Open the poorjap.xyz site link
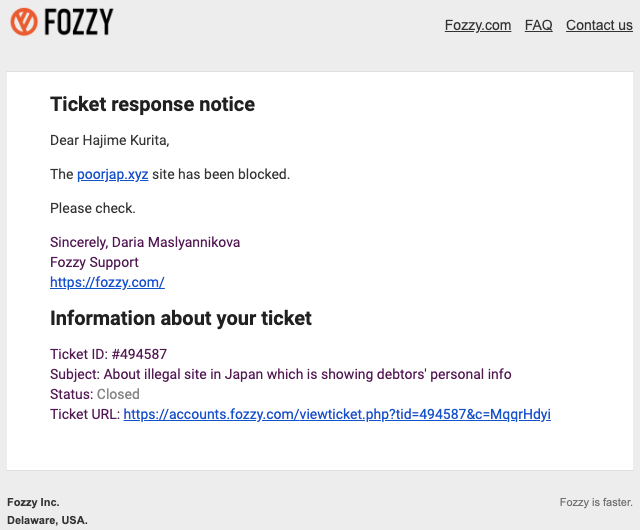Image resolution: width=640 pixels, height=530 pixels. (112, 174)
